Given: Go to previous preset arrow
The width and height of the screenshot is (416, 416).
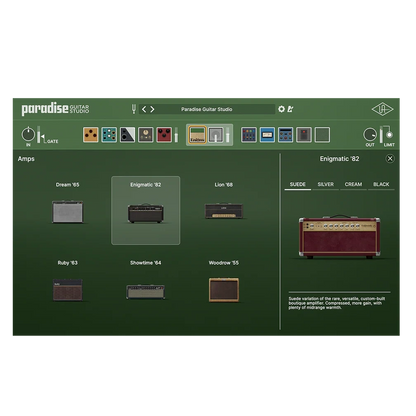Looking at the screenshot, I should (x=144, y=109).
